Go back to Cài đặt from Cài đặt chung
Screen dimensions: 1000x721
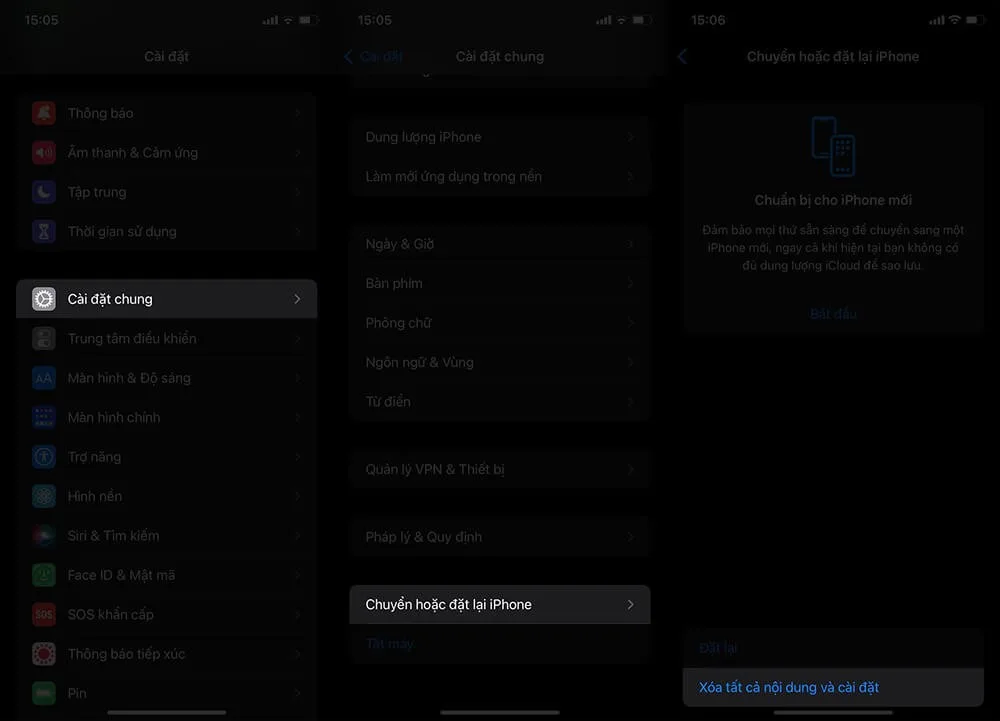point(374,57)
